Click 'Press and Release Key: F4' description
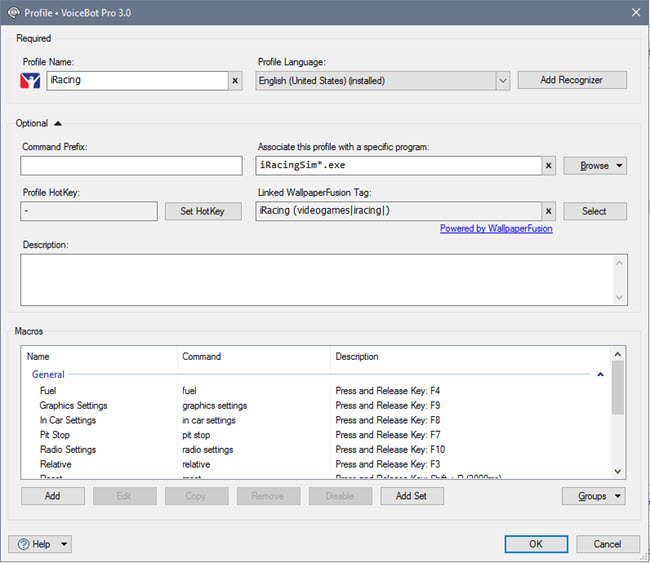The image size is (650, 563). [388, 391]
